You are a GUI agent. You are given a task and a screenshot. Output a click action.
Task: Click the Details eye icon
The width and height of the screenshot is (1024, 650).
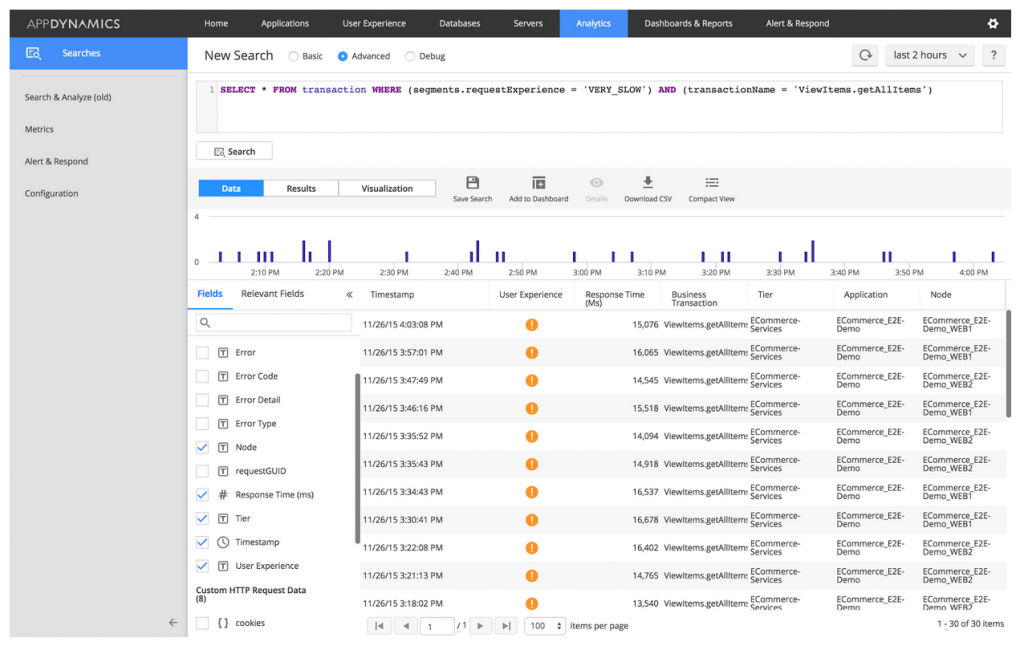pos(596,183)
